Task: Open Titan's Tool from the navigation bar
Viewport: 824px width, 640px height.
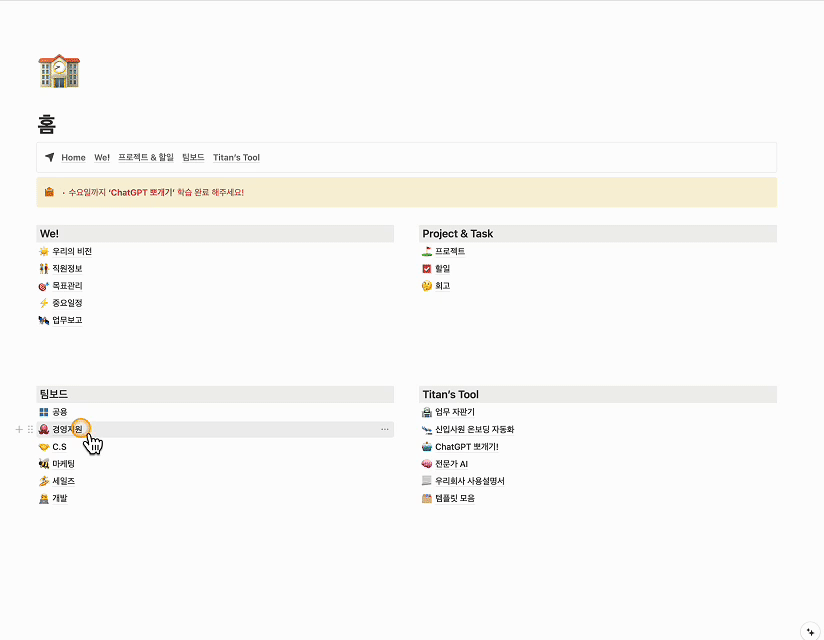Action: 236,158
